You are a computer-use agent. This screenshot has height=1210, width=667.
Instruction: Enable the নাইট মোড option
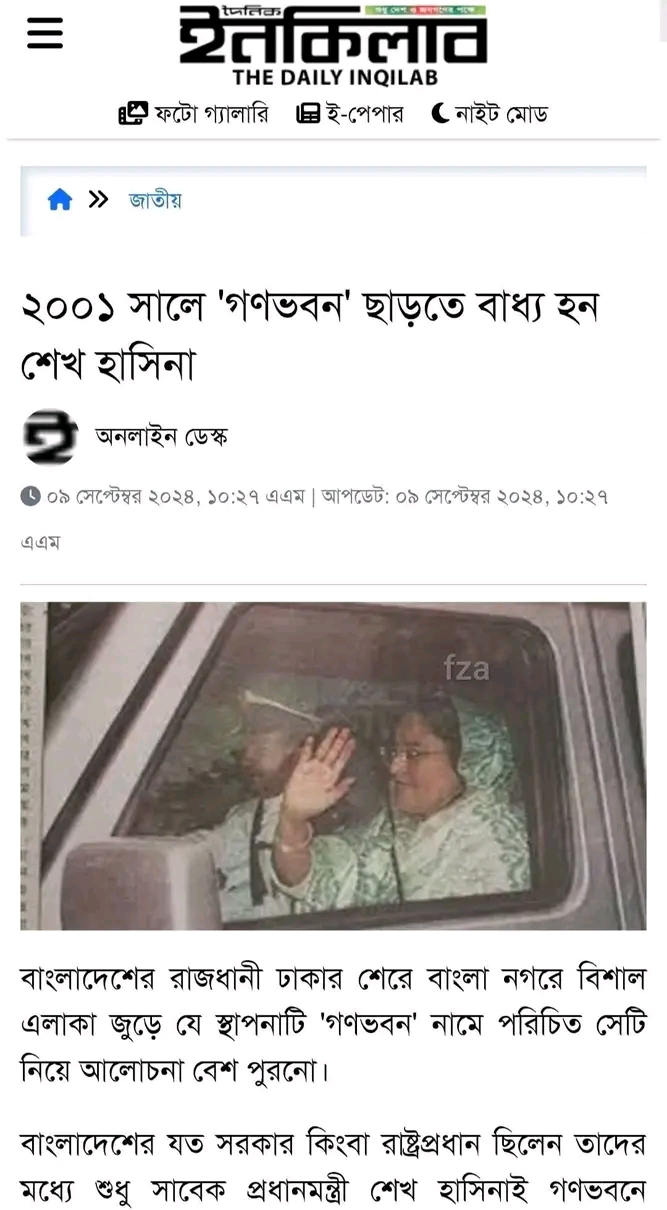click(x=501, y=114)
